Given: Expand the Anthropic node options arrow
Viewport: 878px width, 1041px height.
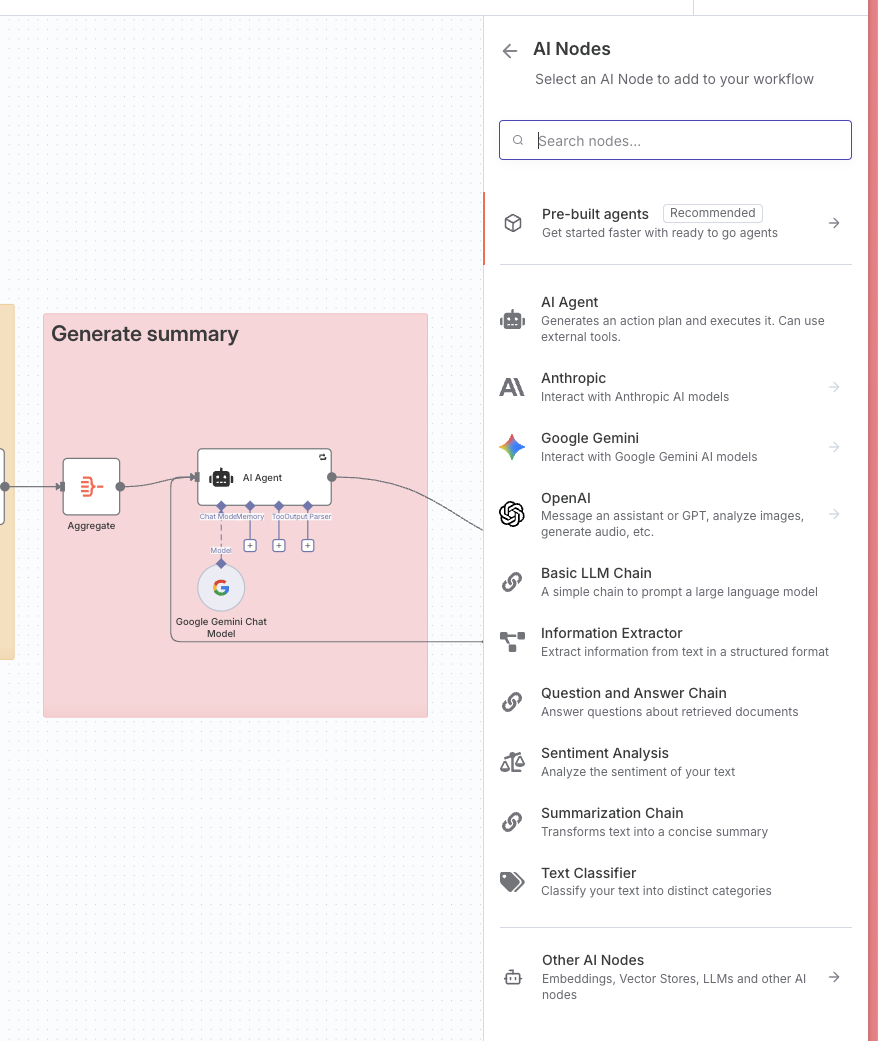Looking at the screenshot, I should 834,387.
